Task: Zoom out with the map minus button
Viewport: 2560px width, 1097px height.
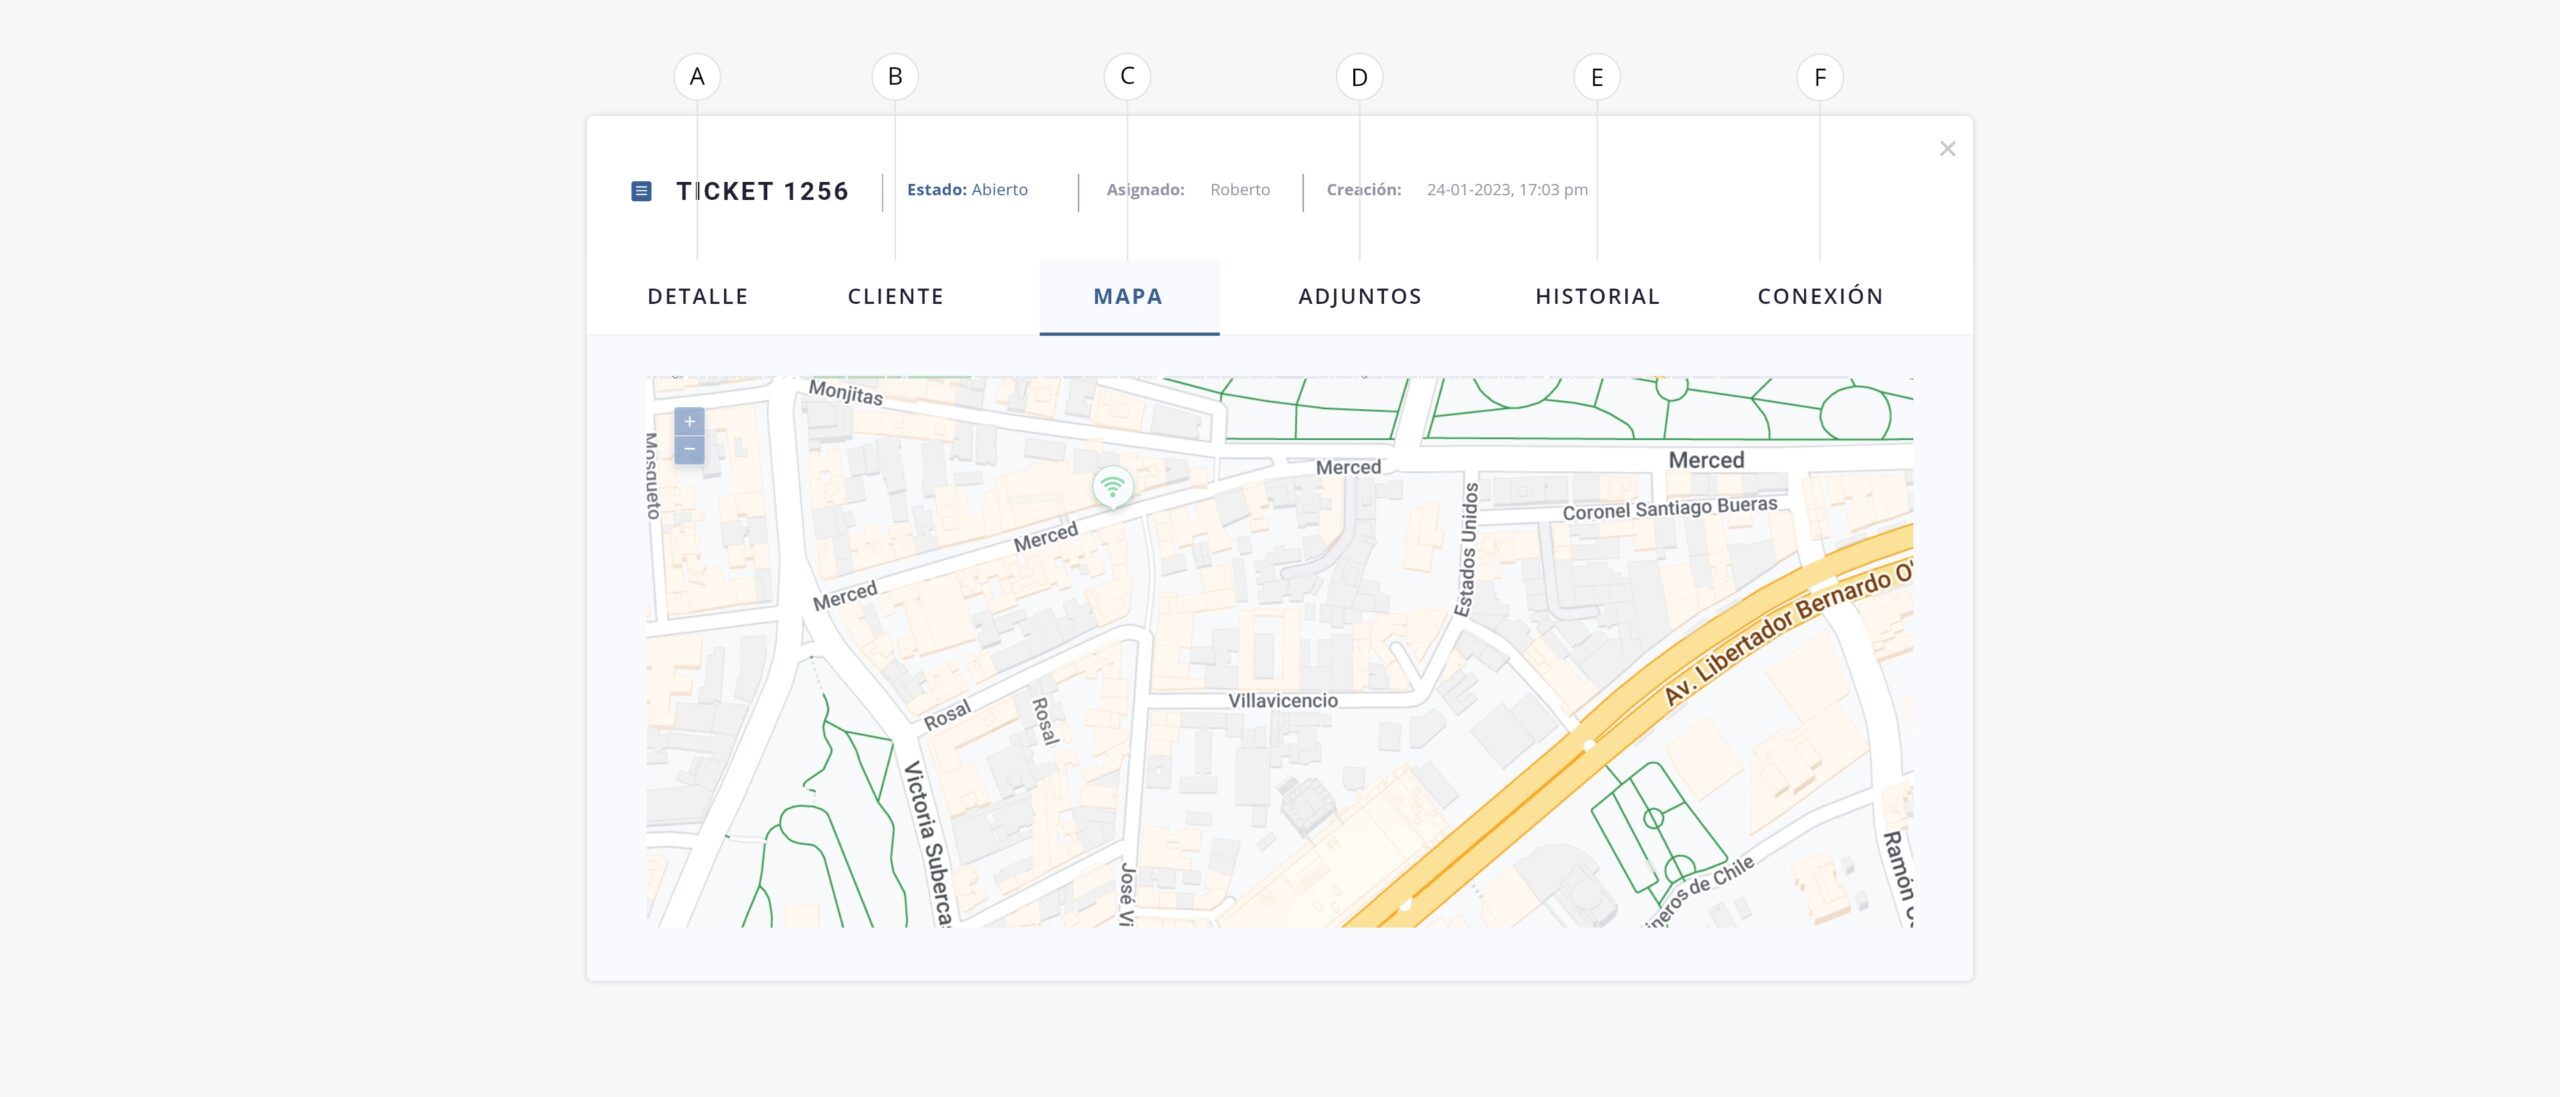Action: pos(689,450)
